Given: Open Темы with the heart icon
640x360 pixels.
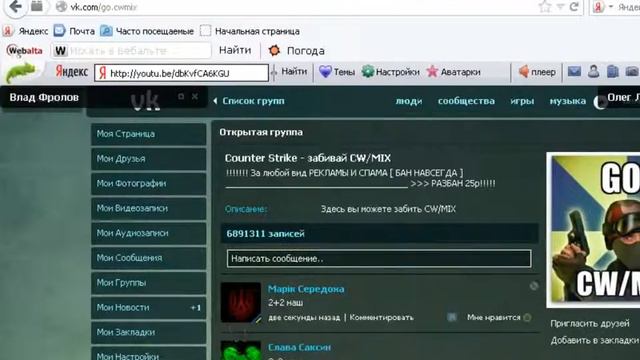Looking at the screenshot, I should pyautogui.click(x=337, y=72).
